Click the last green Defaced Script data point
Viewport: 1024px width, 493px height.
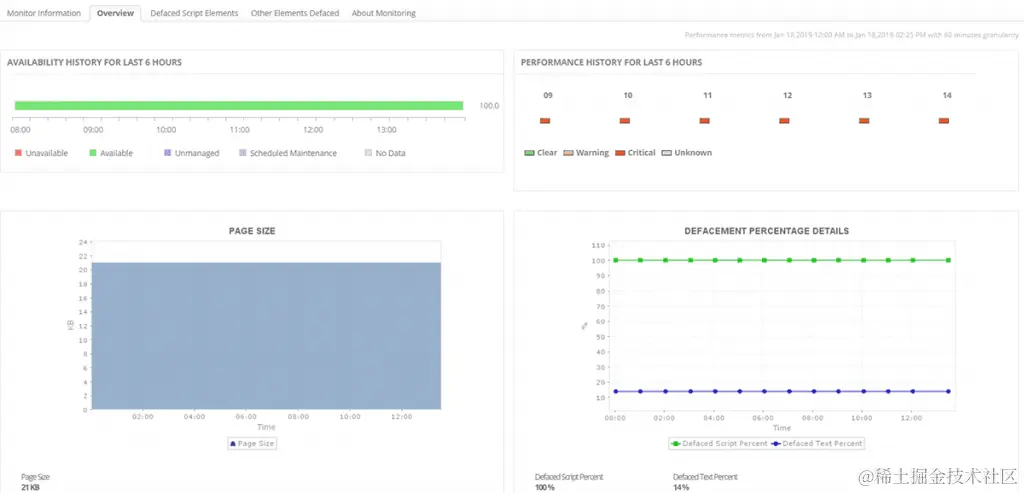pyautogui.click(x=948, y=260)
